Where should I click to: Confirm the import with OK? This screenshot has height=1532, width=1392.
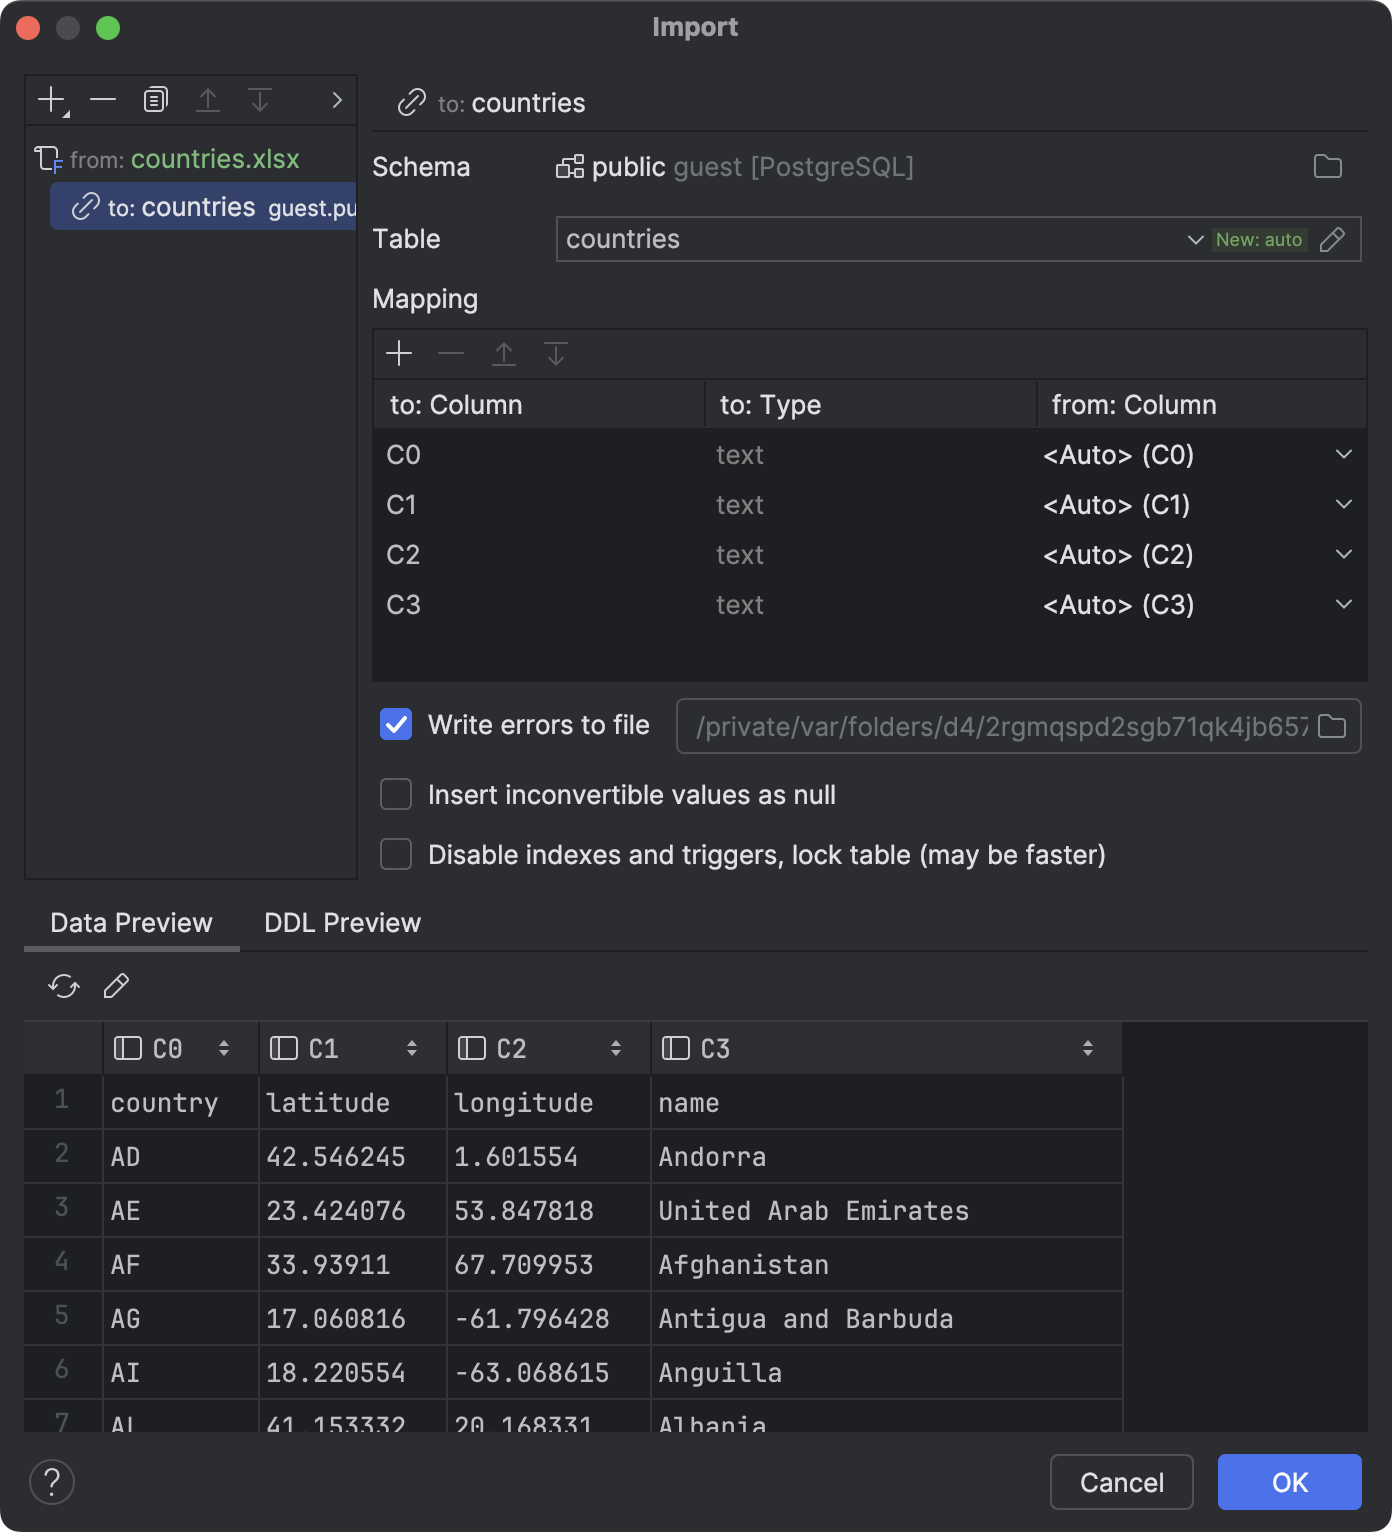click(1289, 1482)
